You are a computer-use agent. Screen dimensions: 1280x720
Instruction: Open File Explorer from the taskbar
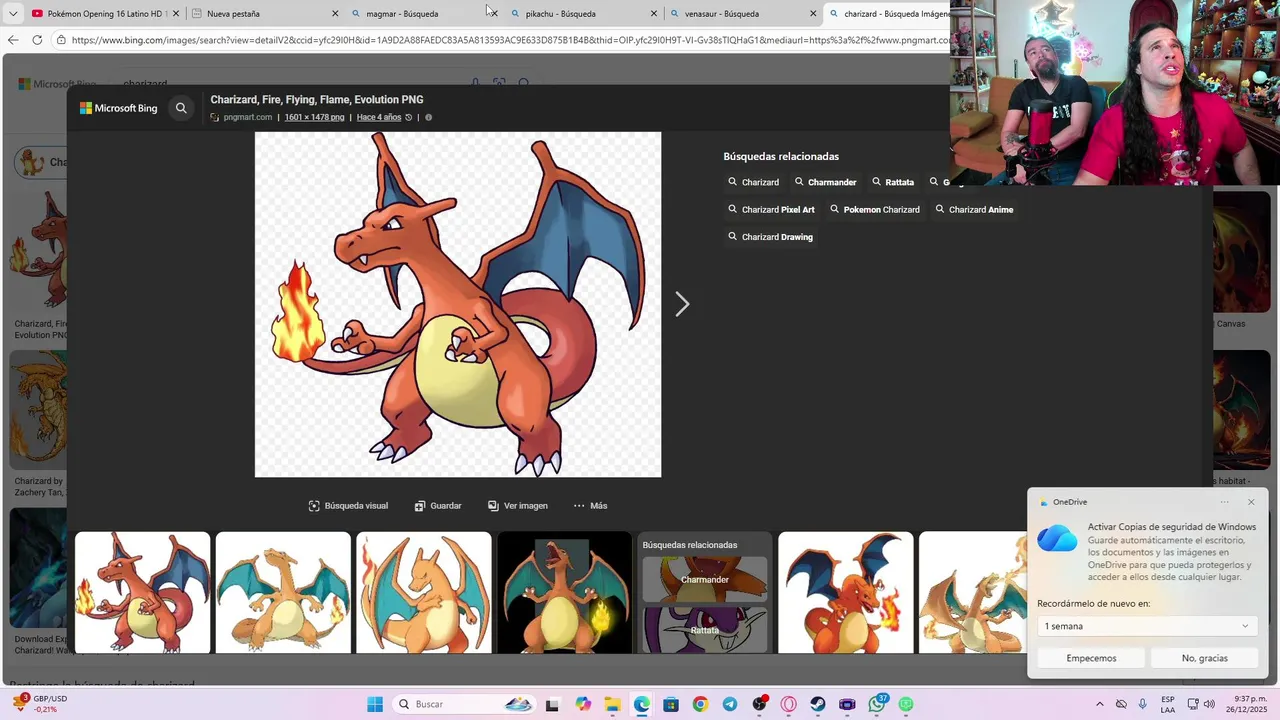point(612,704)
